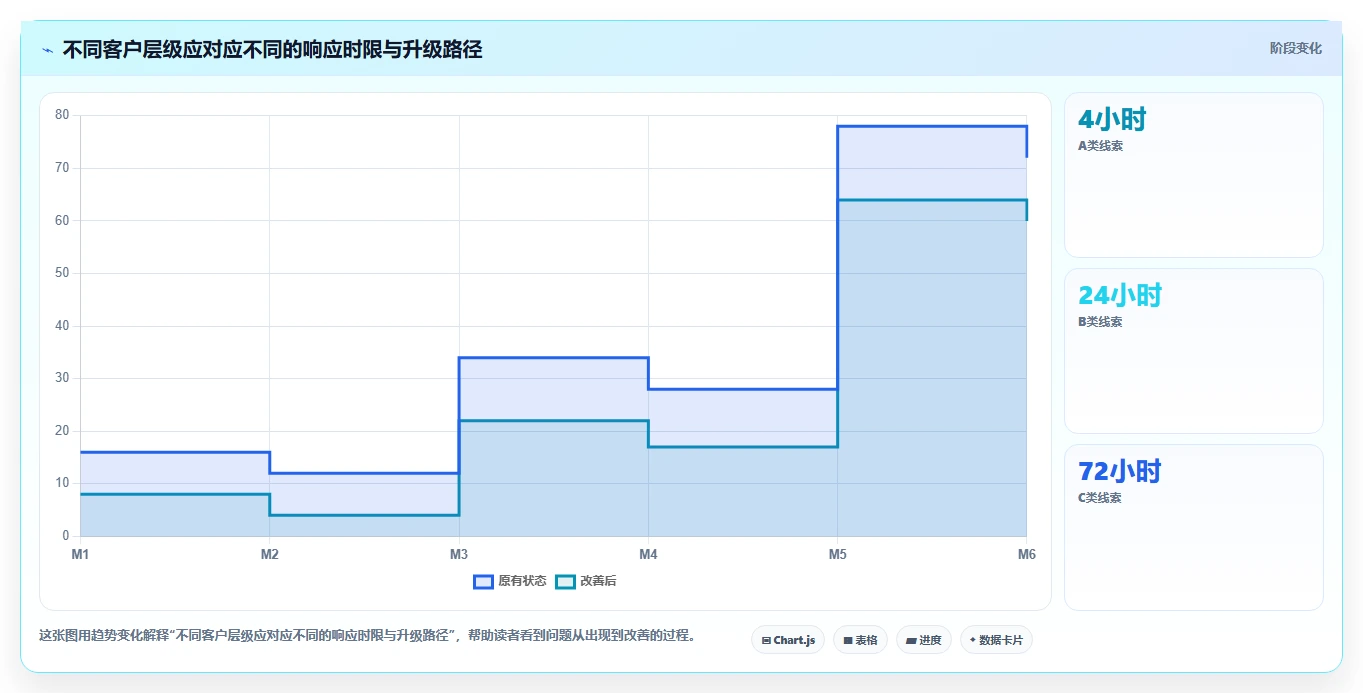Click the 阶段变化 label in header

pos(1296,48)
